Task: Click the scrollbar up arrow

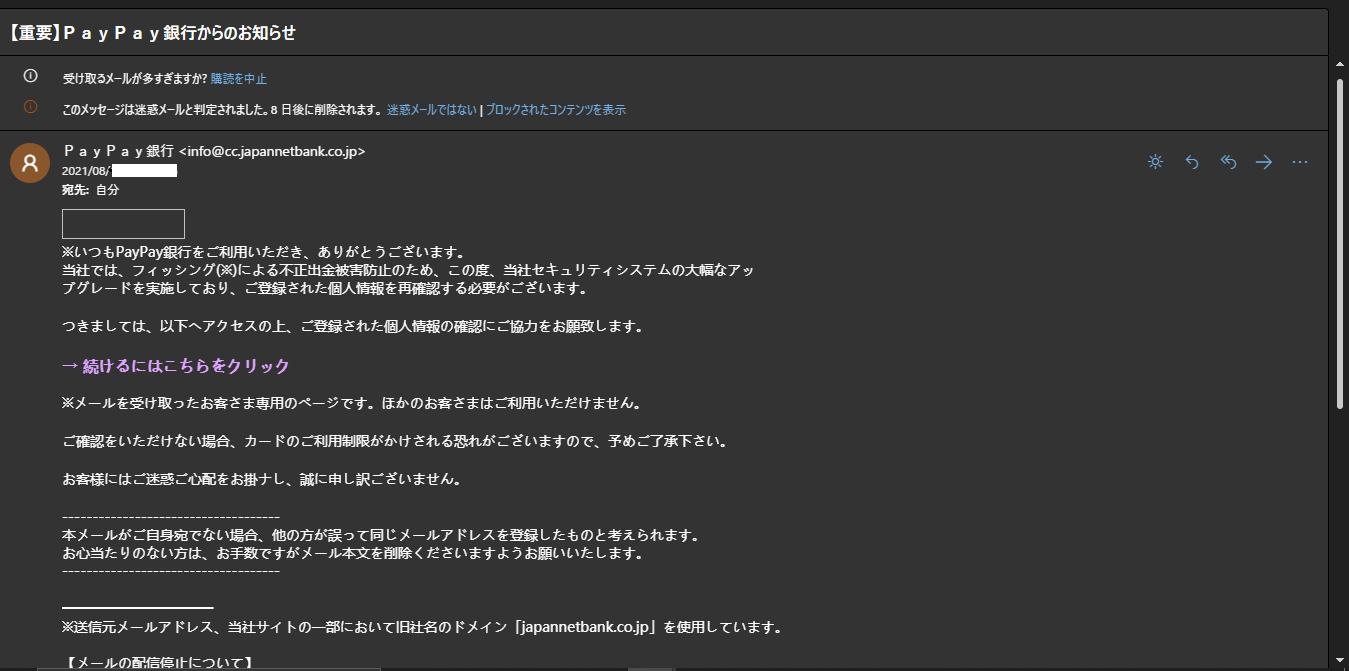Action: pyautogui.click(x=1340, y=64)
